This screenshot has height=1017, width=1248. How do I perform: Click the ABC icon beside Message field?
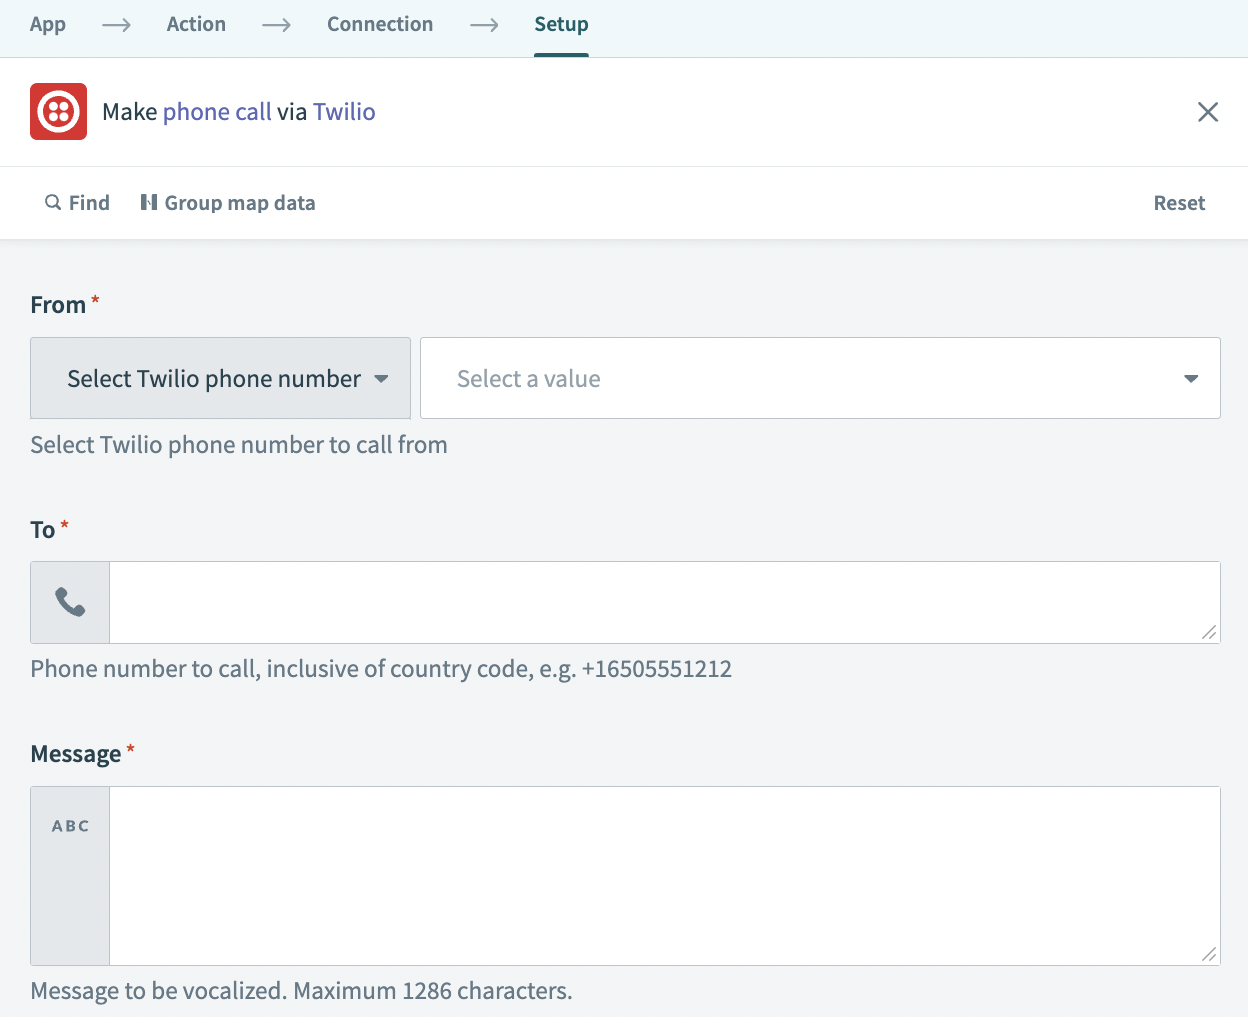click(x=70, y=826)
